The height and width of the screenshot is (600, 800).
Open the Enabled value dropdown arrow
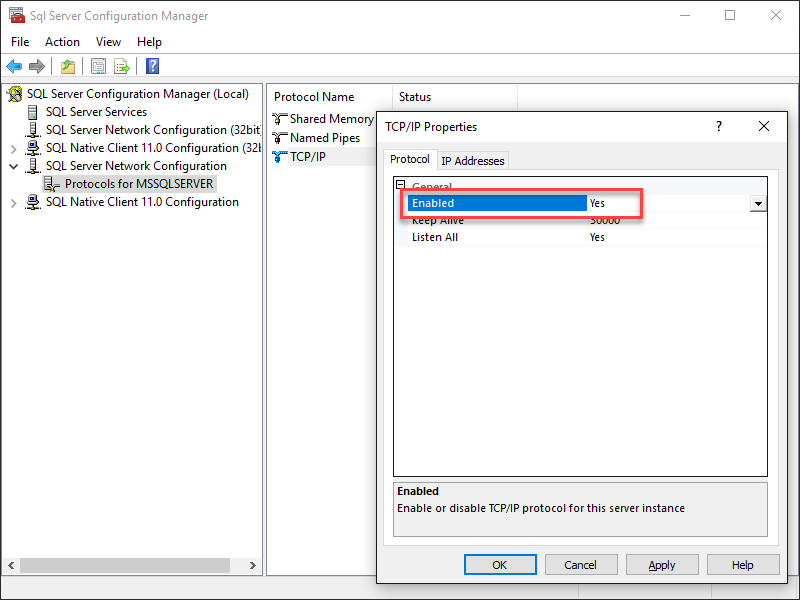758,204
